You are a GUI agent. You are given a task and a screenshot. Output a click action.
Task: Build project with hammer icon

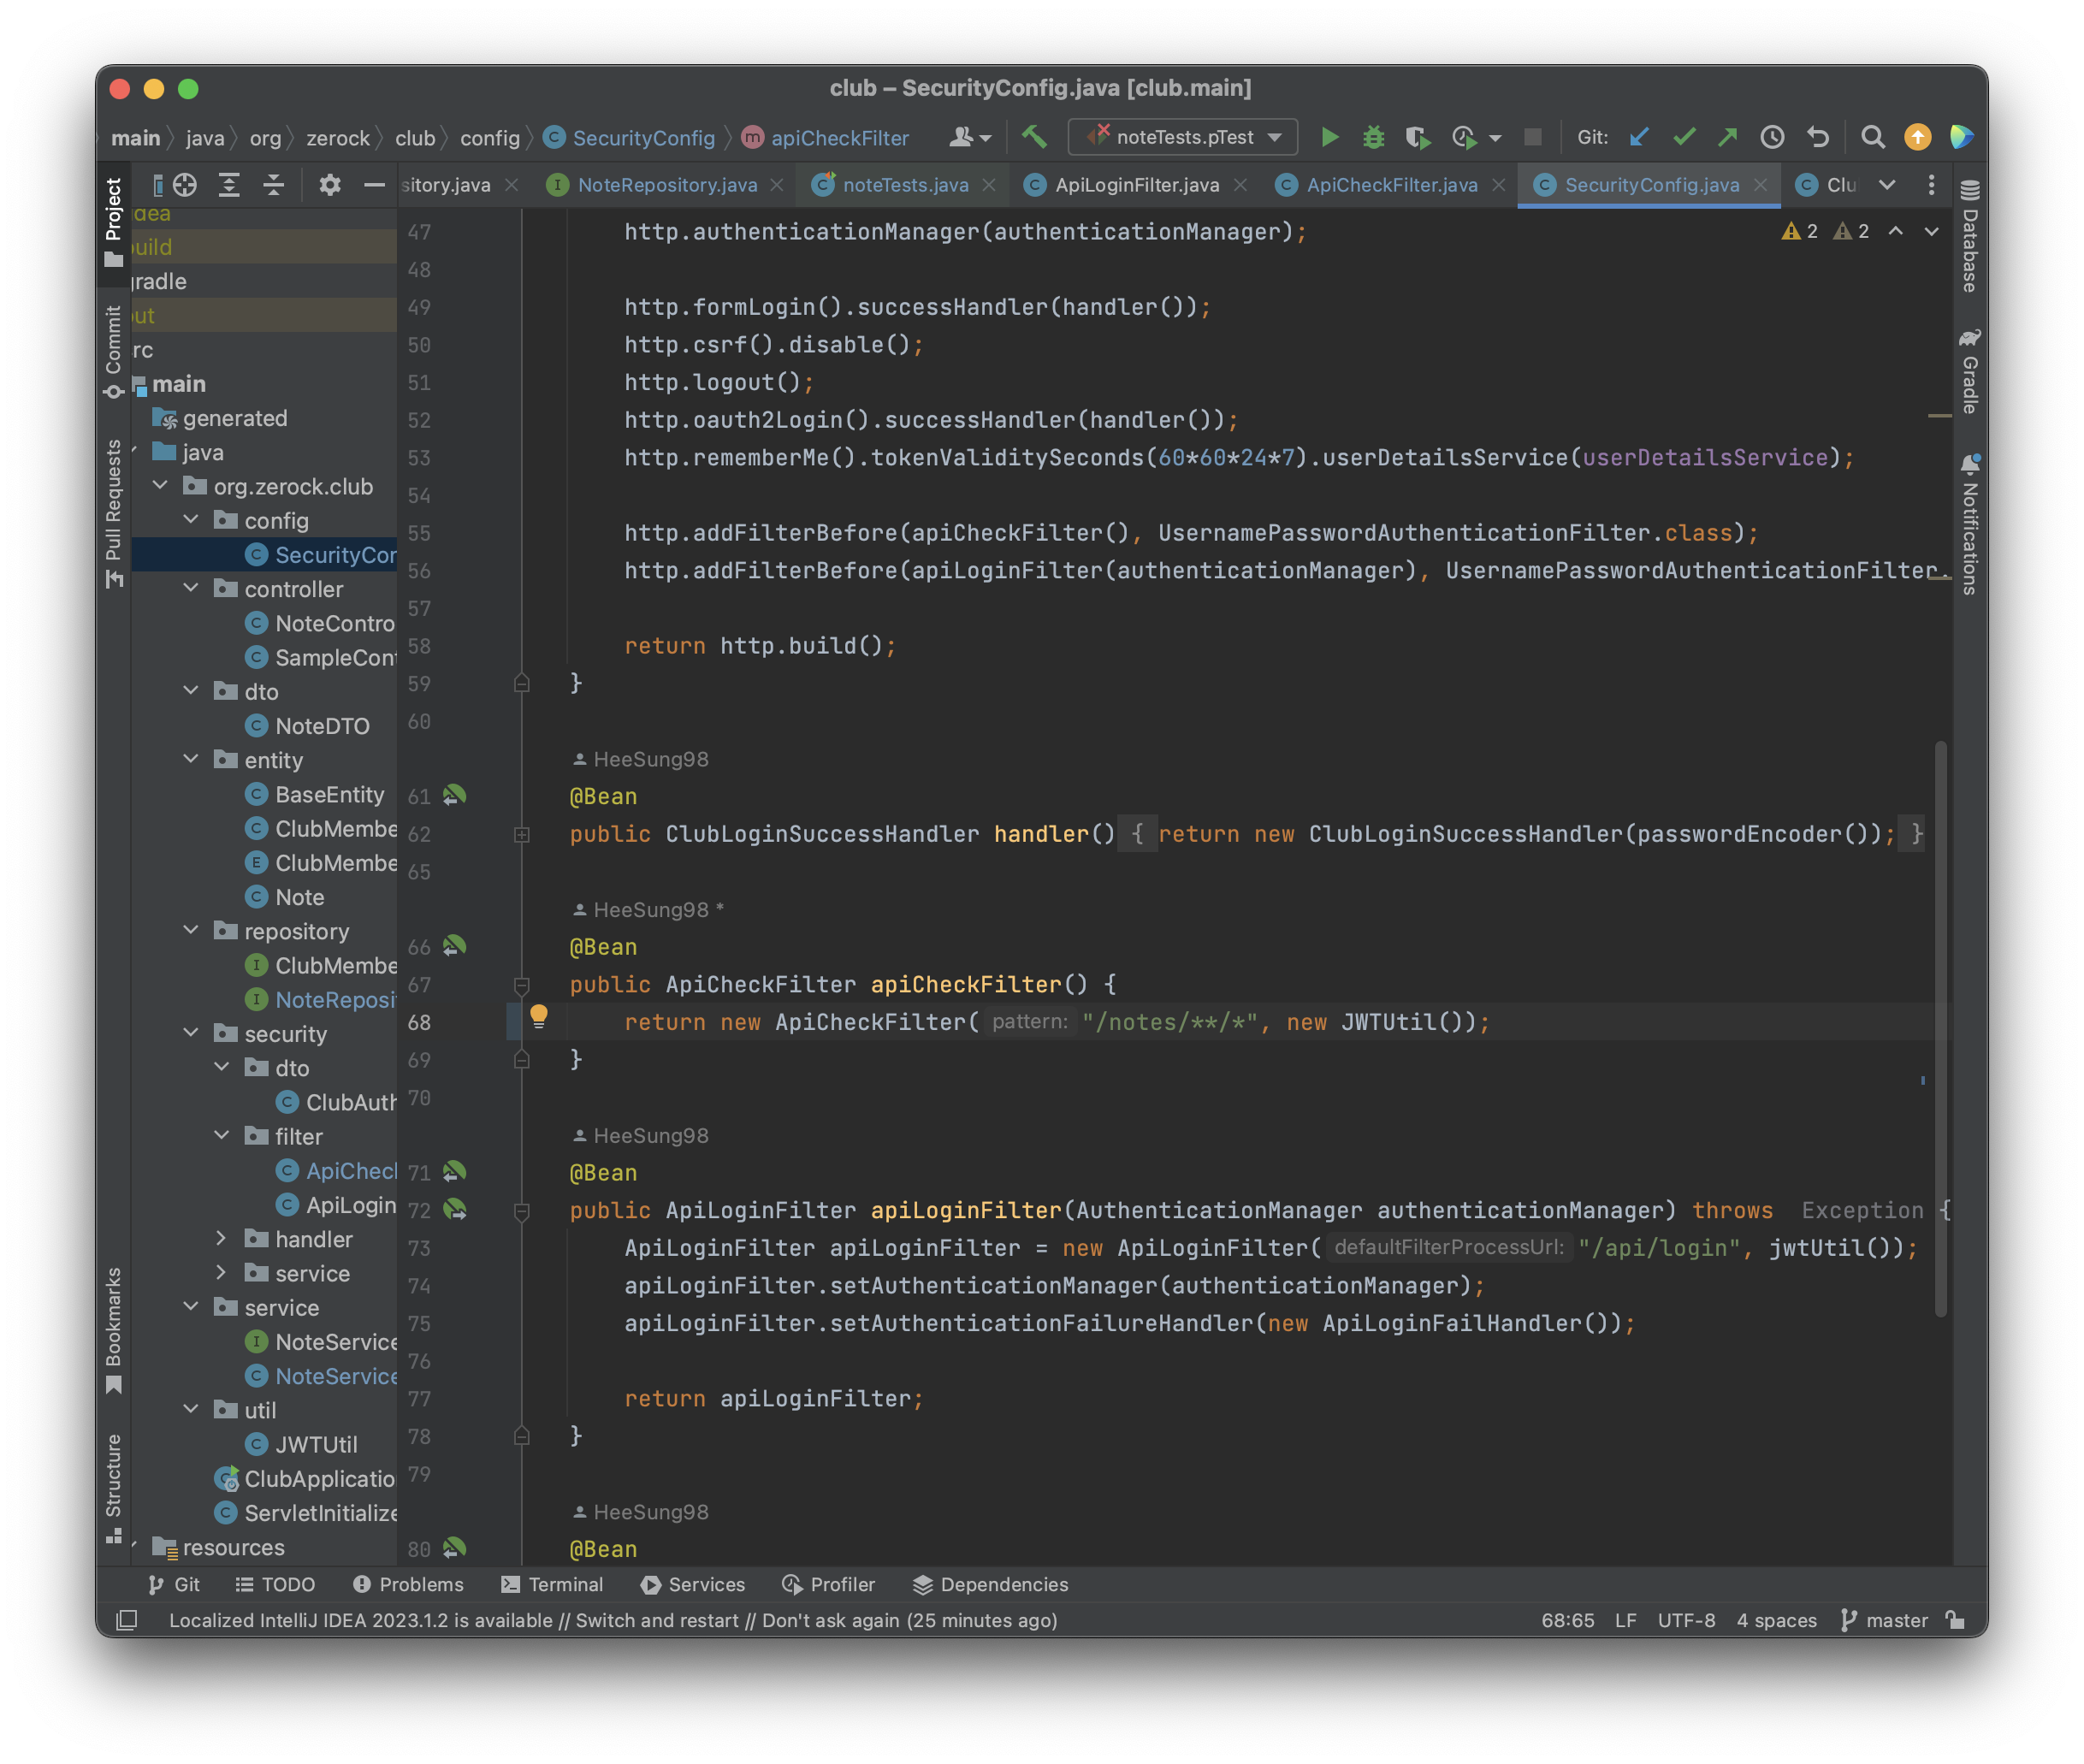point(1034,137)
